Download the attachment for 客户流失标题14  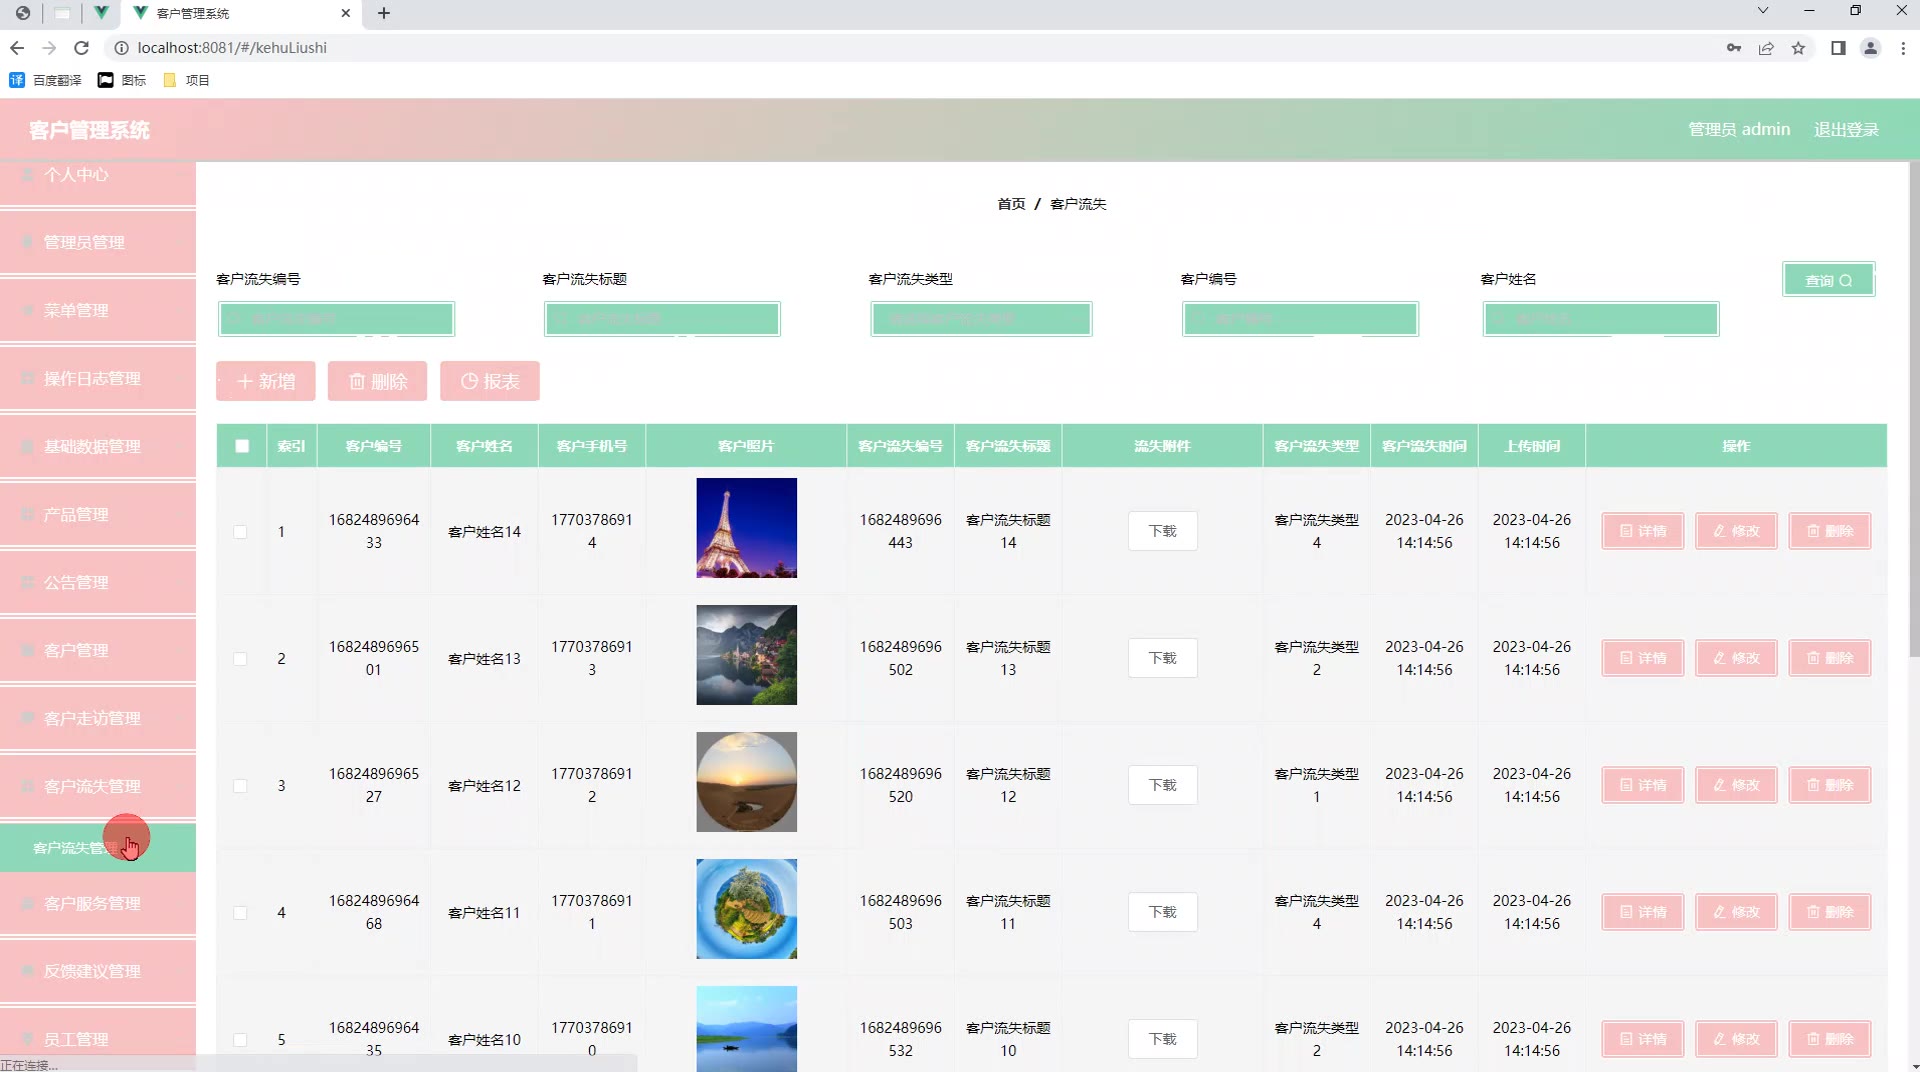(1162, 531)
